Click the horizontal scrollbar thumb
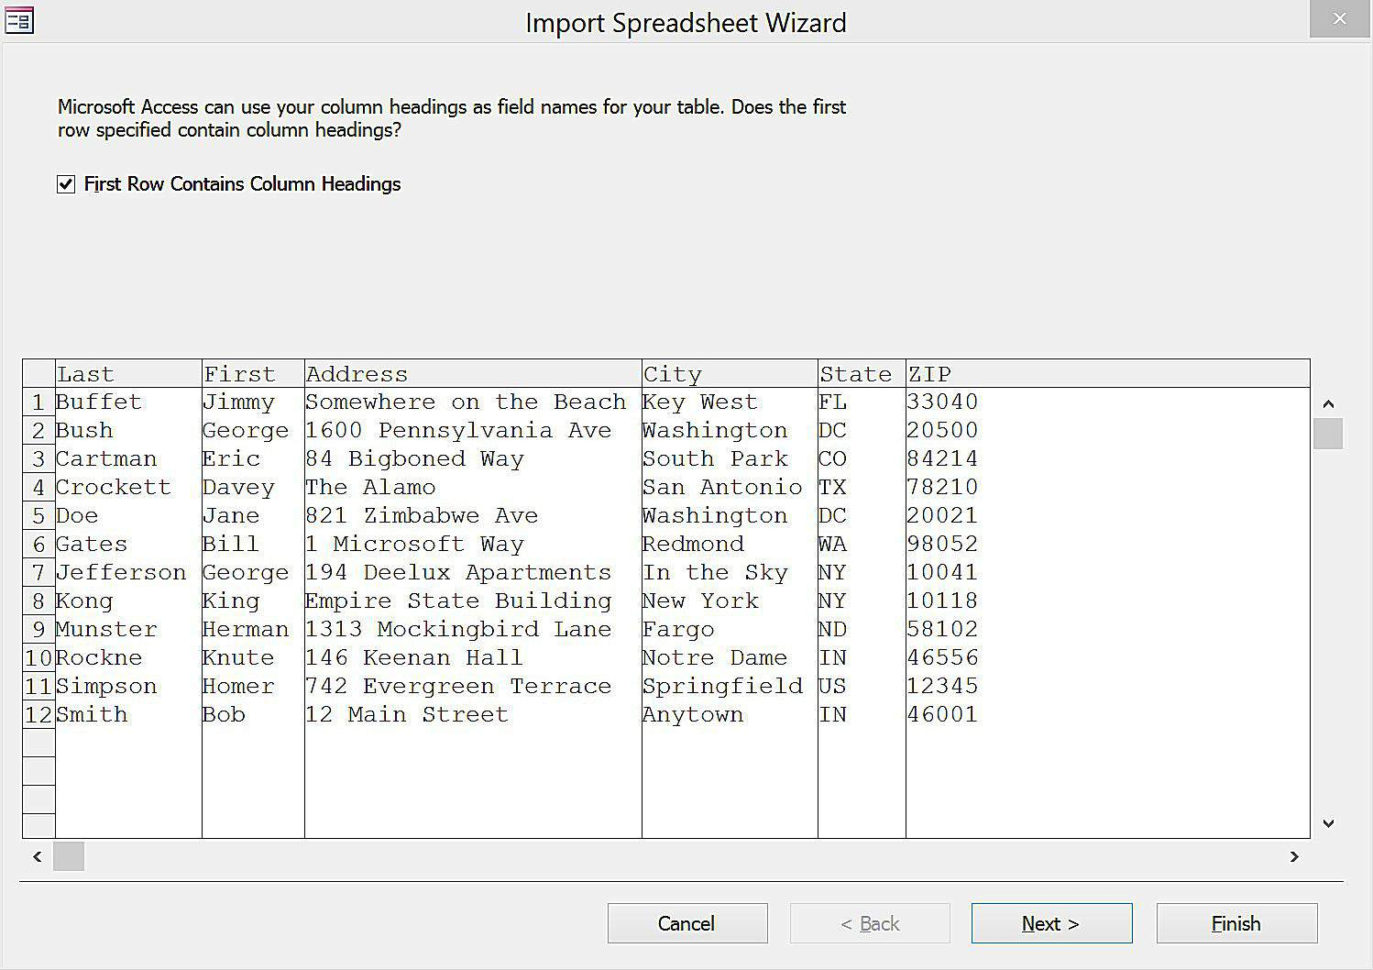The width and height of the screenshot is (1373, 970). 68,856
